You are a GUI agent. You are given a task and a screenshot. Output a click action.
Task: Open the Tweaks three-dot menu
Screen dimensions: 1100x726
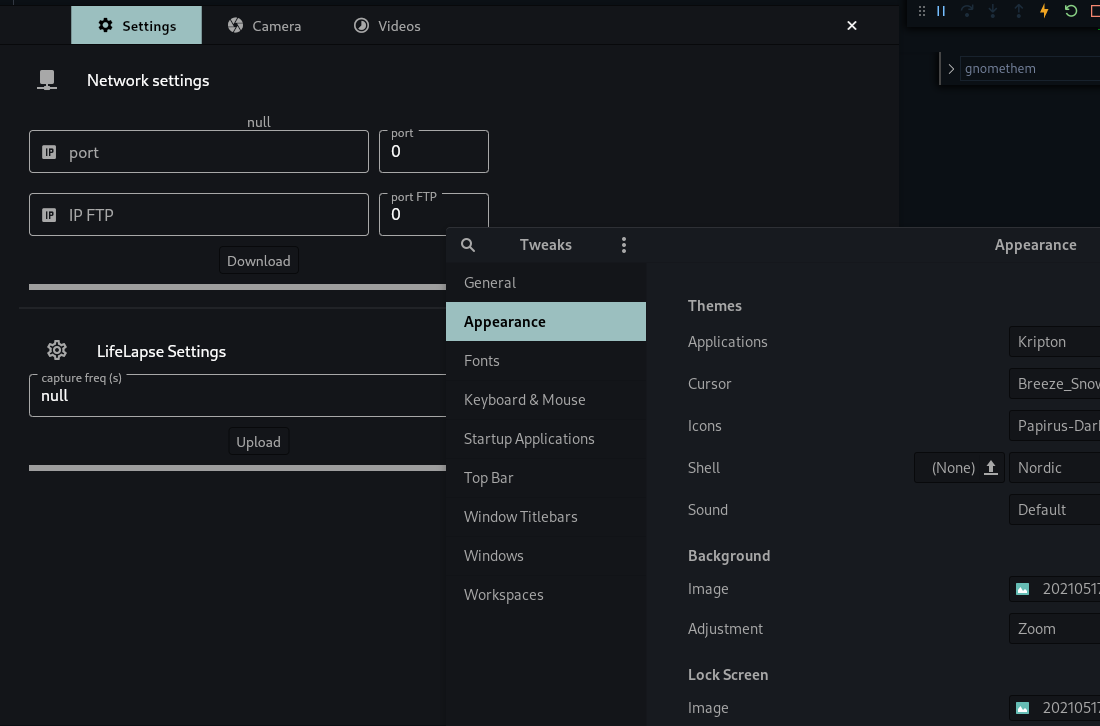point(624,244)
